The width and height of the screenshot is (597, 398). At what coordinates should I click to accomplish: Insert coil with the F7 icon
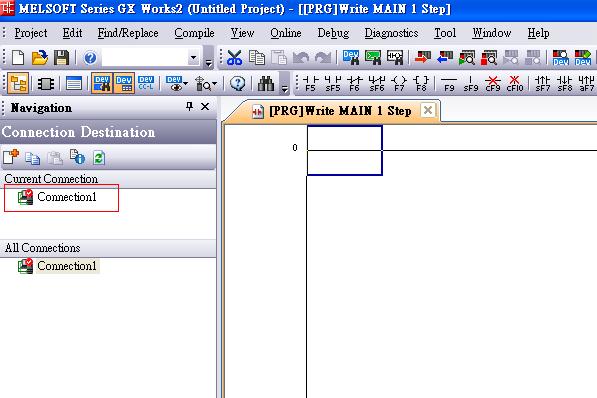(x=399, y=83)
